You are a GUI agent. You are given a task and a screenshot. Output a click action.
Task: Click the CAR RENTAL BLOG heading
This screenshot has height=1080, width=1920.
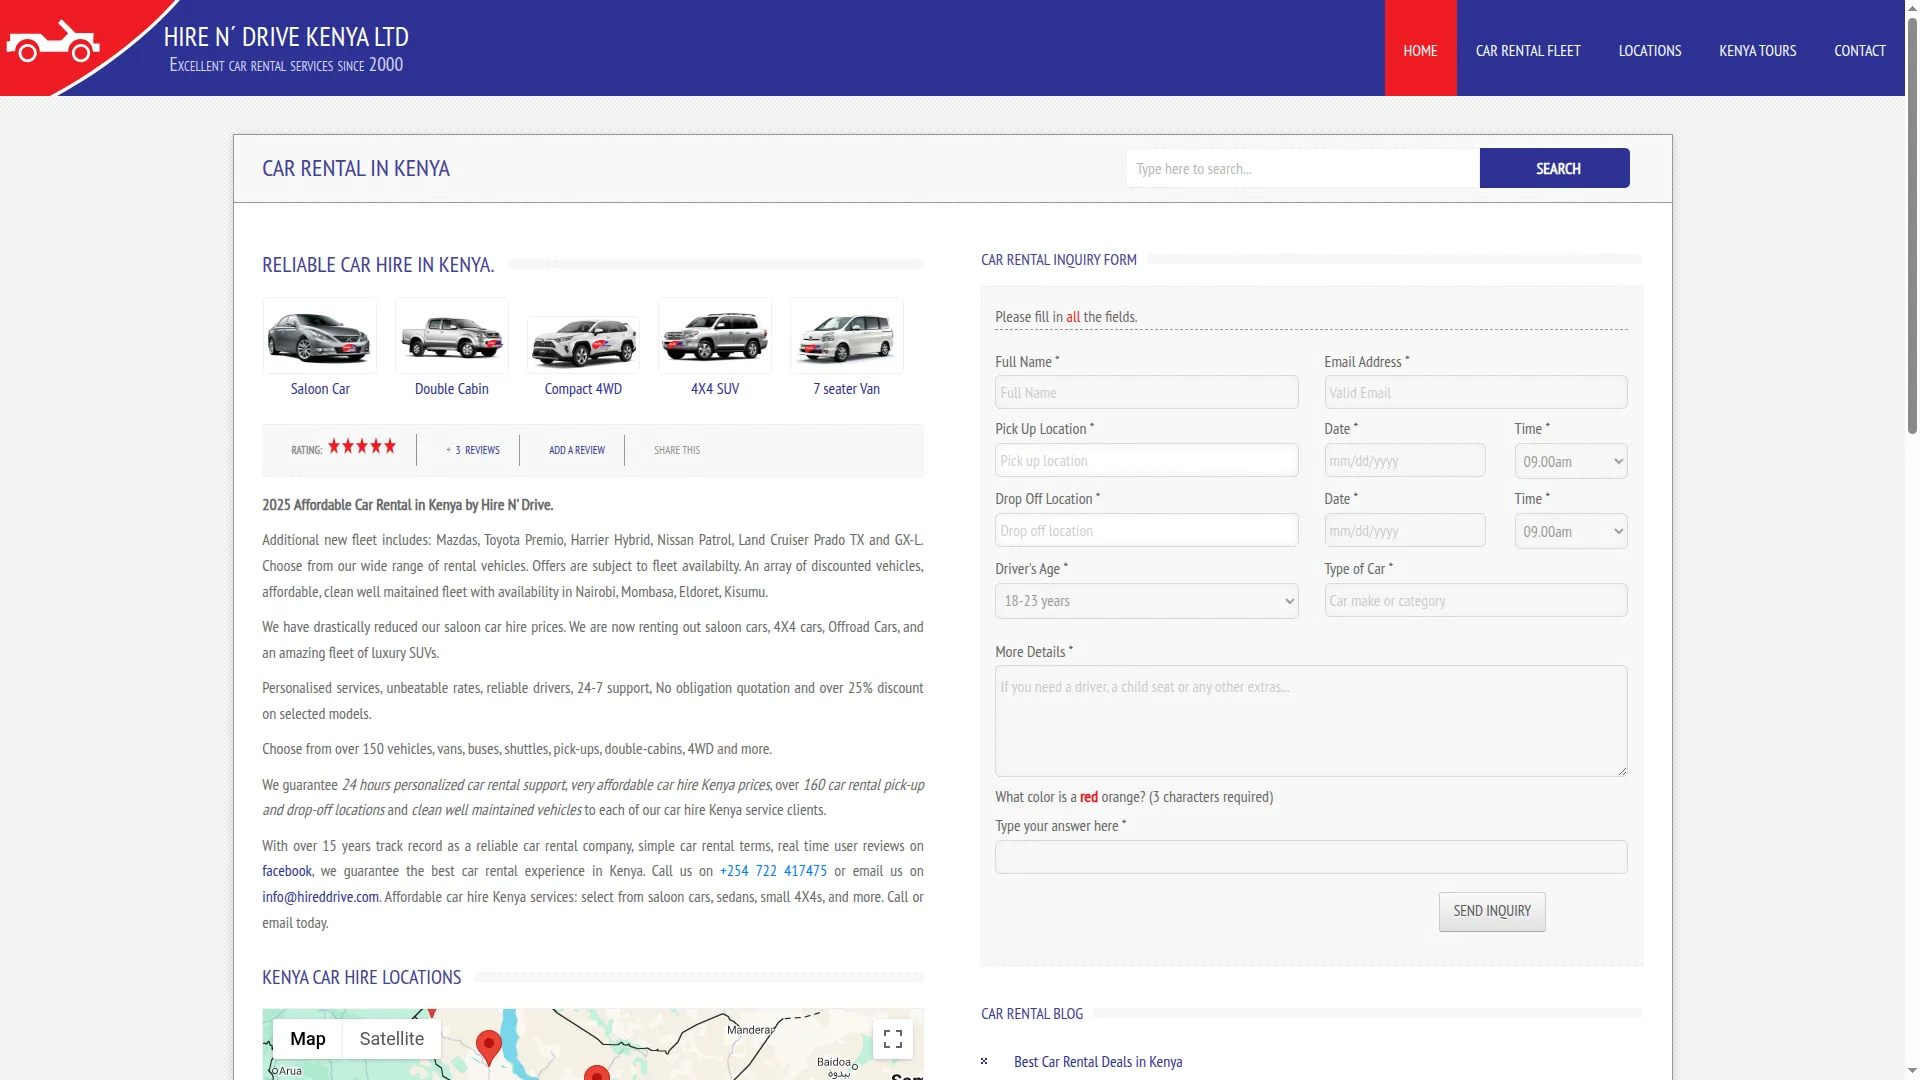click(1032, 1013)
